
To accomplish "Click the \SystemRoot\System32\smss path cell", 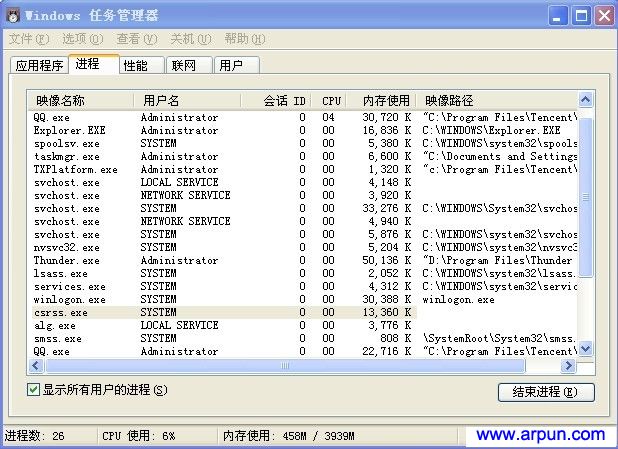I will coord(500,339).
